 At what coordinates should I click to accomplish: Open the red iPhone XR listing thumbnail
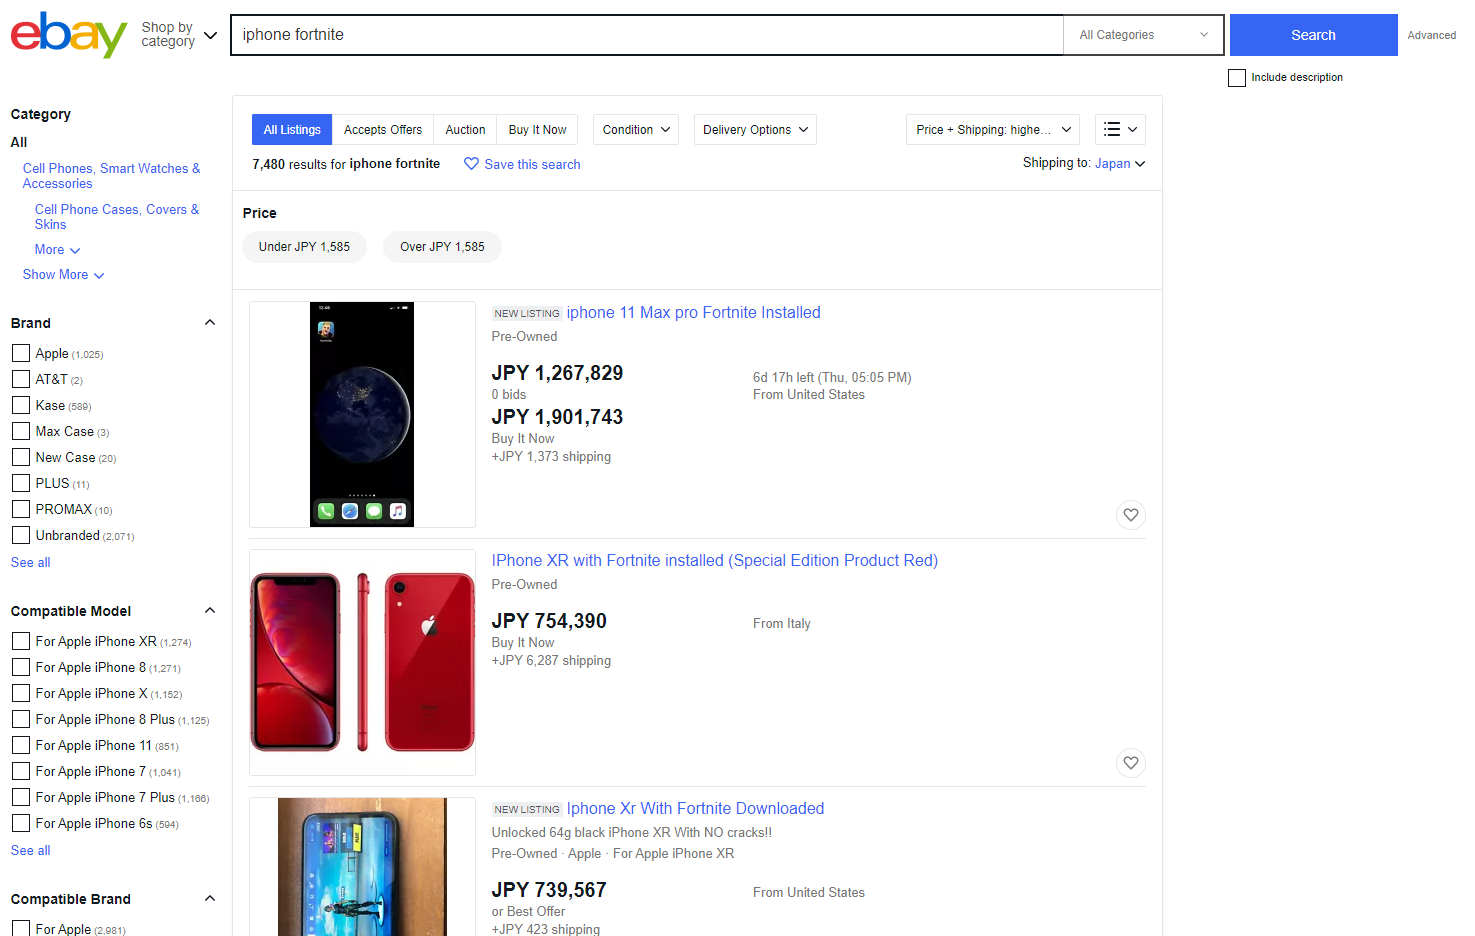click(x=362, y=662)
